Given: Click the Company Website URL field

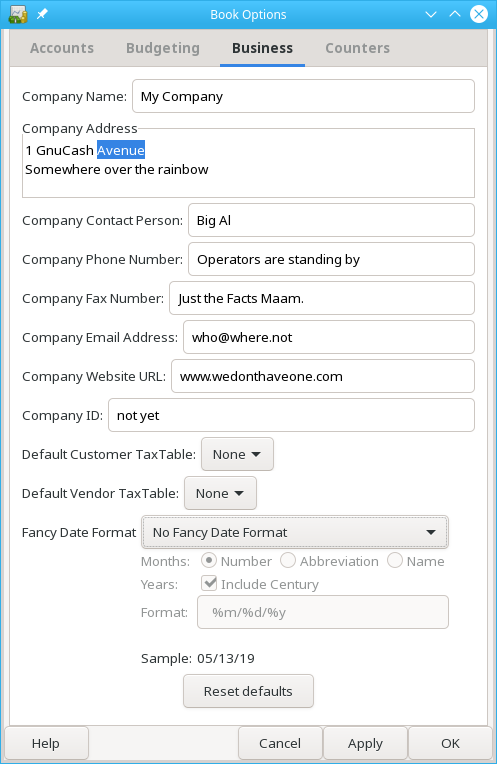Looking at the screenshot, I should coord(323,376).
